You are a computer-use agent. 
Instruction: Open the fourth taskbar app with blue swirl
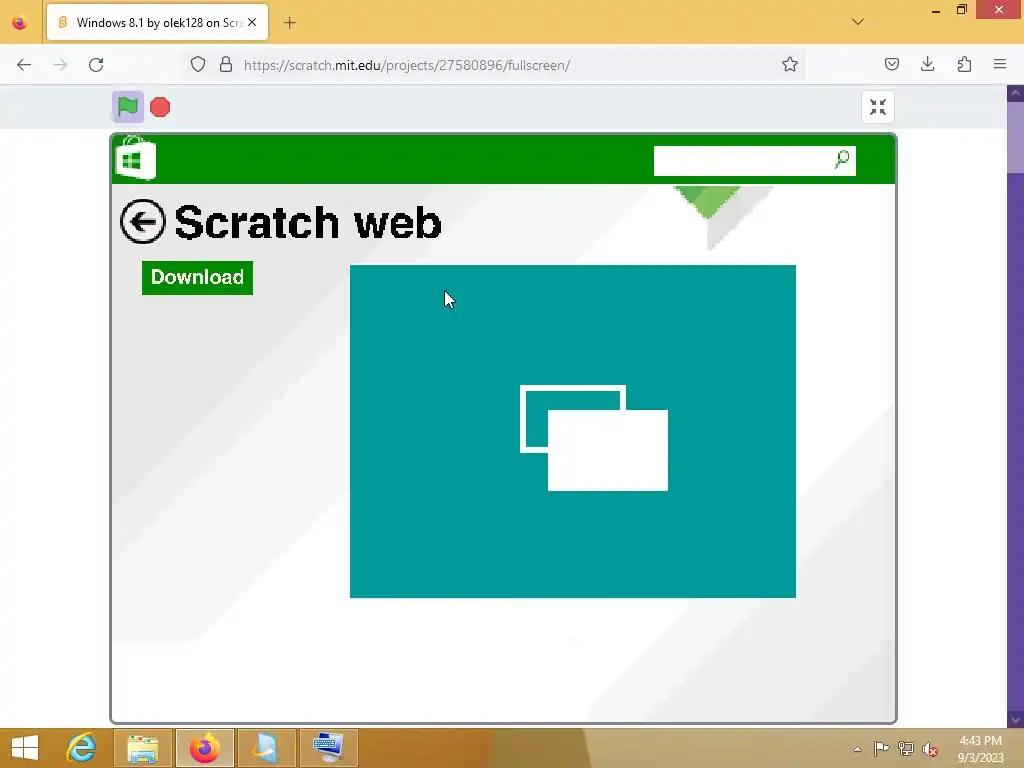(266, 748)
